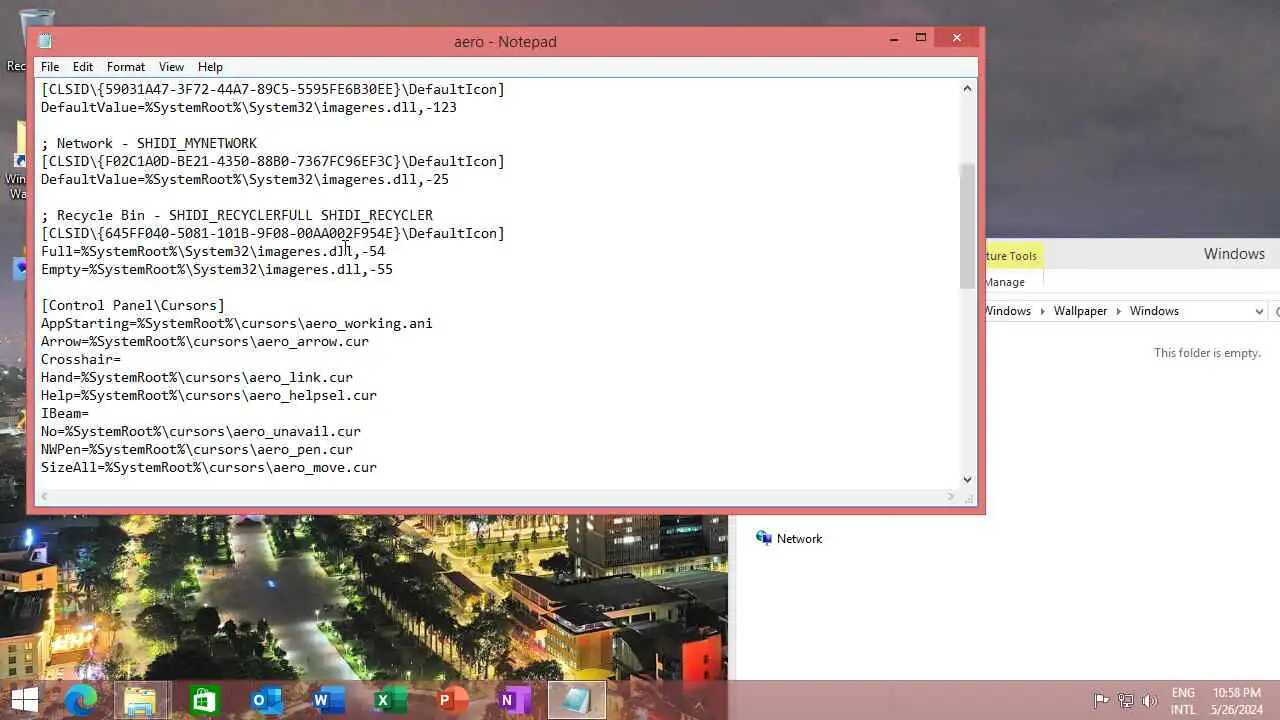The height and width of the screenshot is (720, 1280).
Task: Click the '[Control Panel\Cursors]' section header
Action: 133,305
